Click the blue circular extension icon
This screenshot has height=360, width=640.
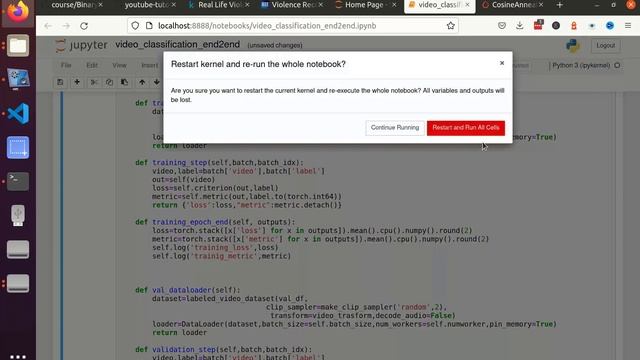pos(610,26)
